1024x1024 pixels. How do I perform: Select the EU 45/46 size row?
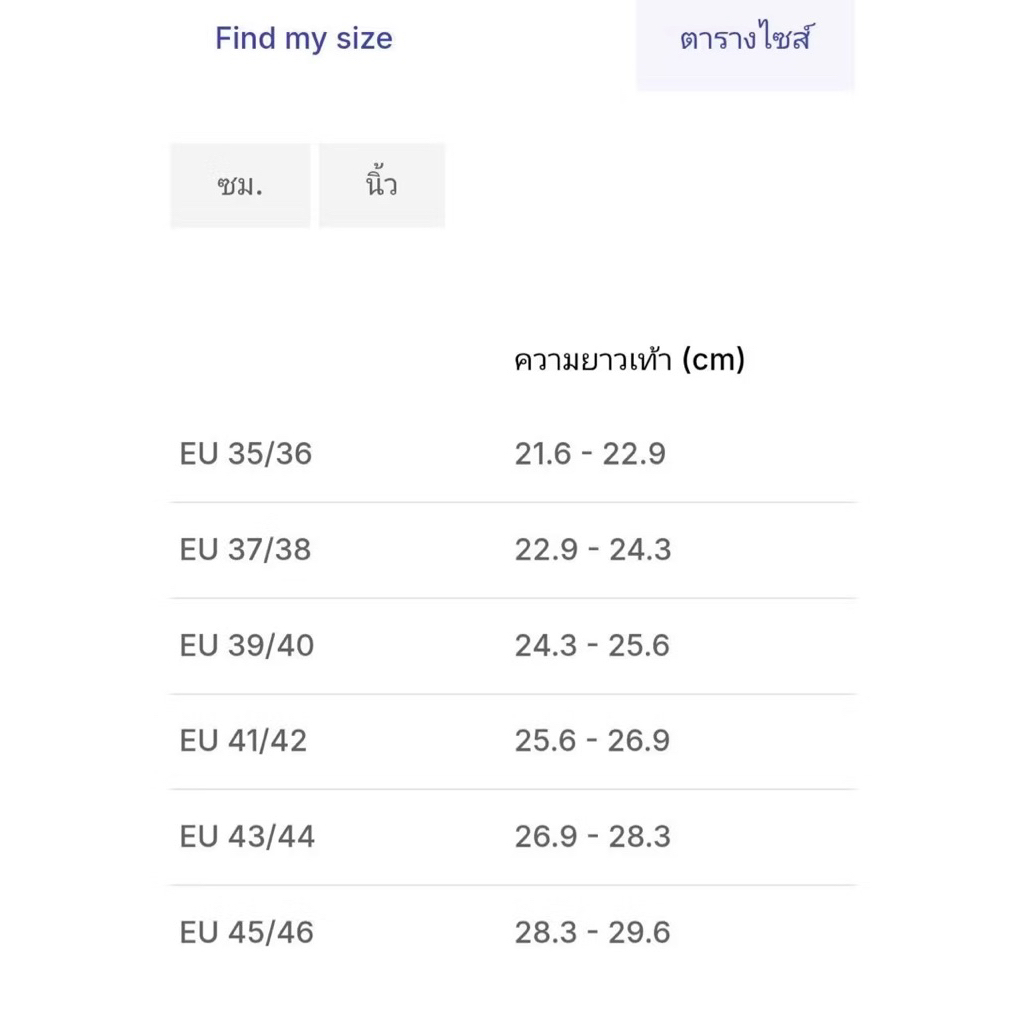pyautogui.click(x=513, y=933)
